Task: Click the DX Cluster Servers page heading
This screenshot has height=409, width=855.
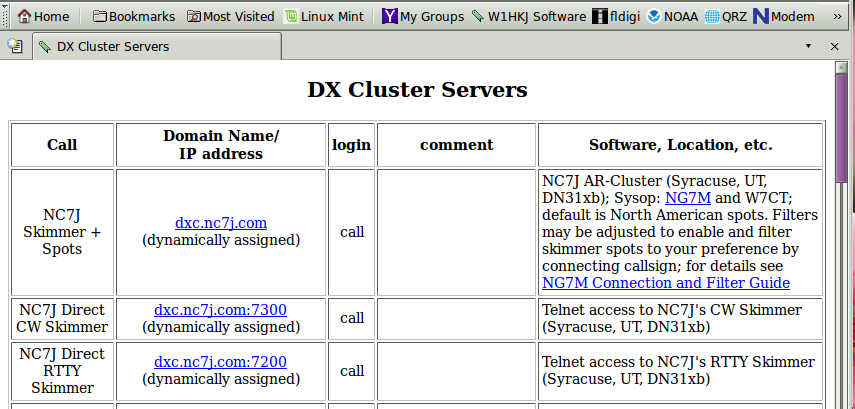Action: (x=417, y=90)
